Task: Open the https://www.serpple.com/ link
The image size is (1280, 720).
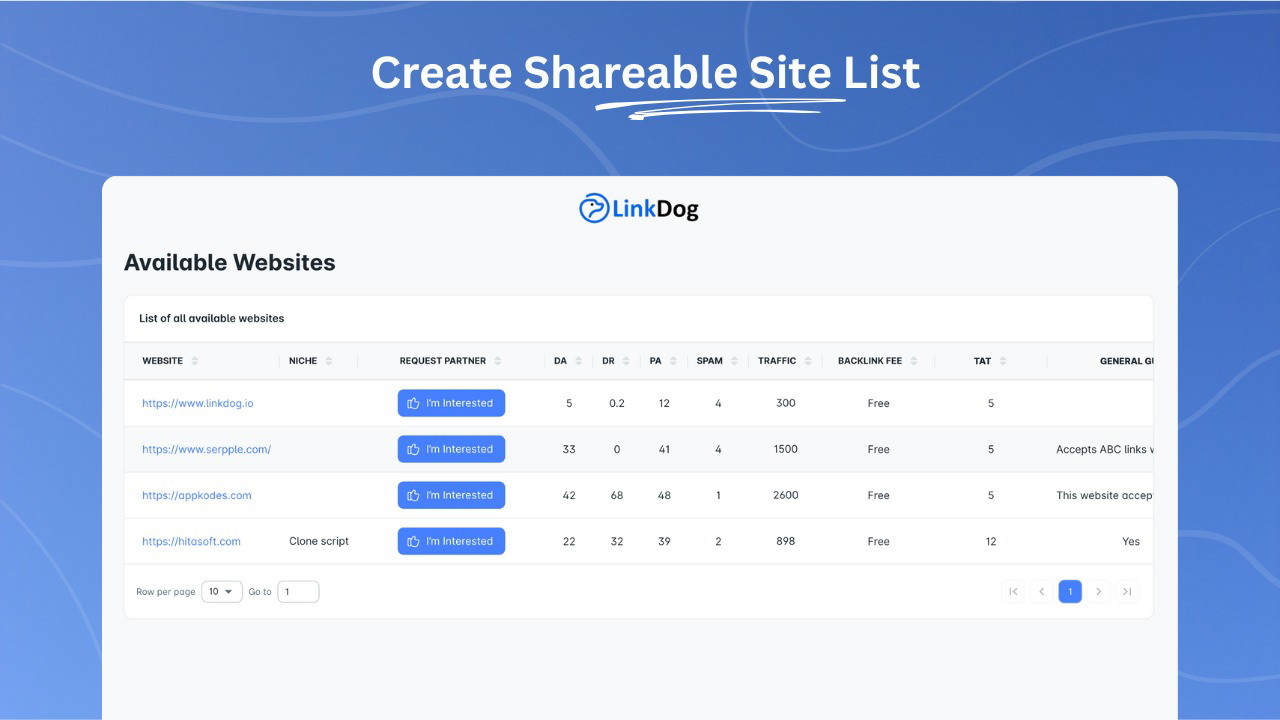Action: [x=206, y=449]
